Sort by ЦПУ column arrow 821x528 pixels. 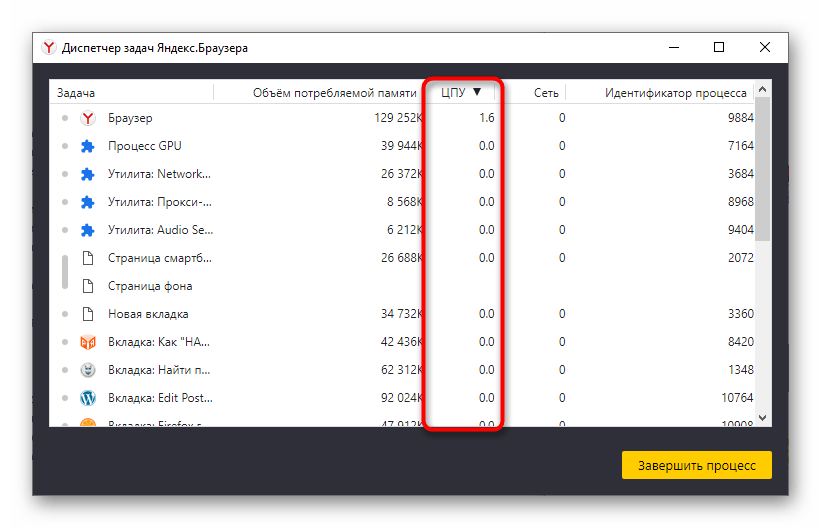pos(477,92)
